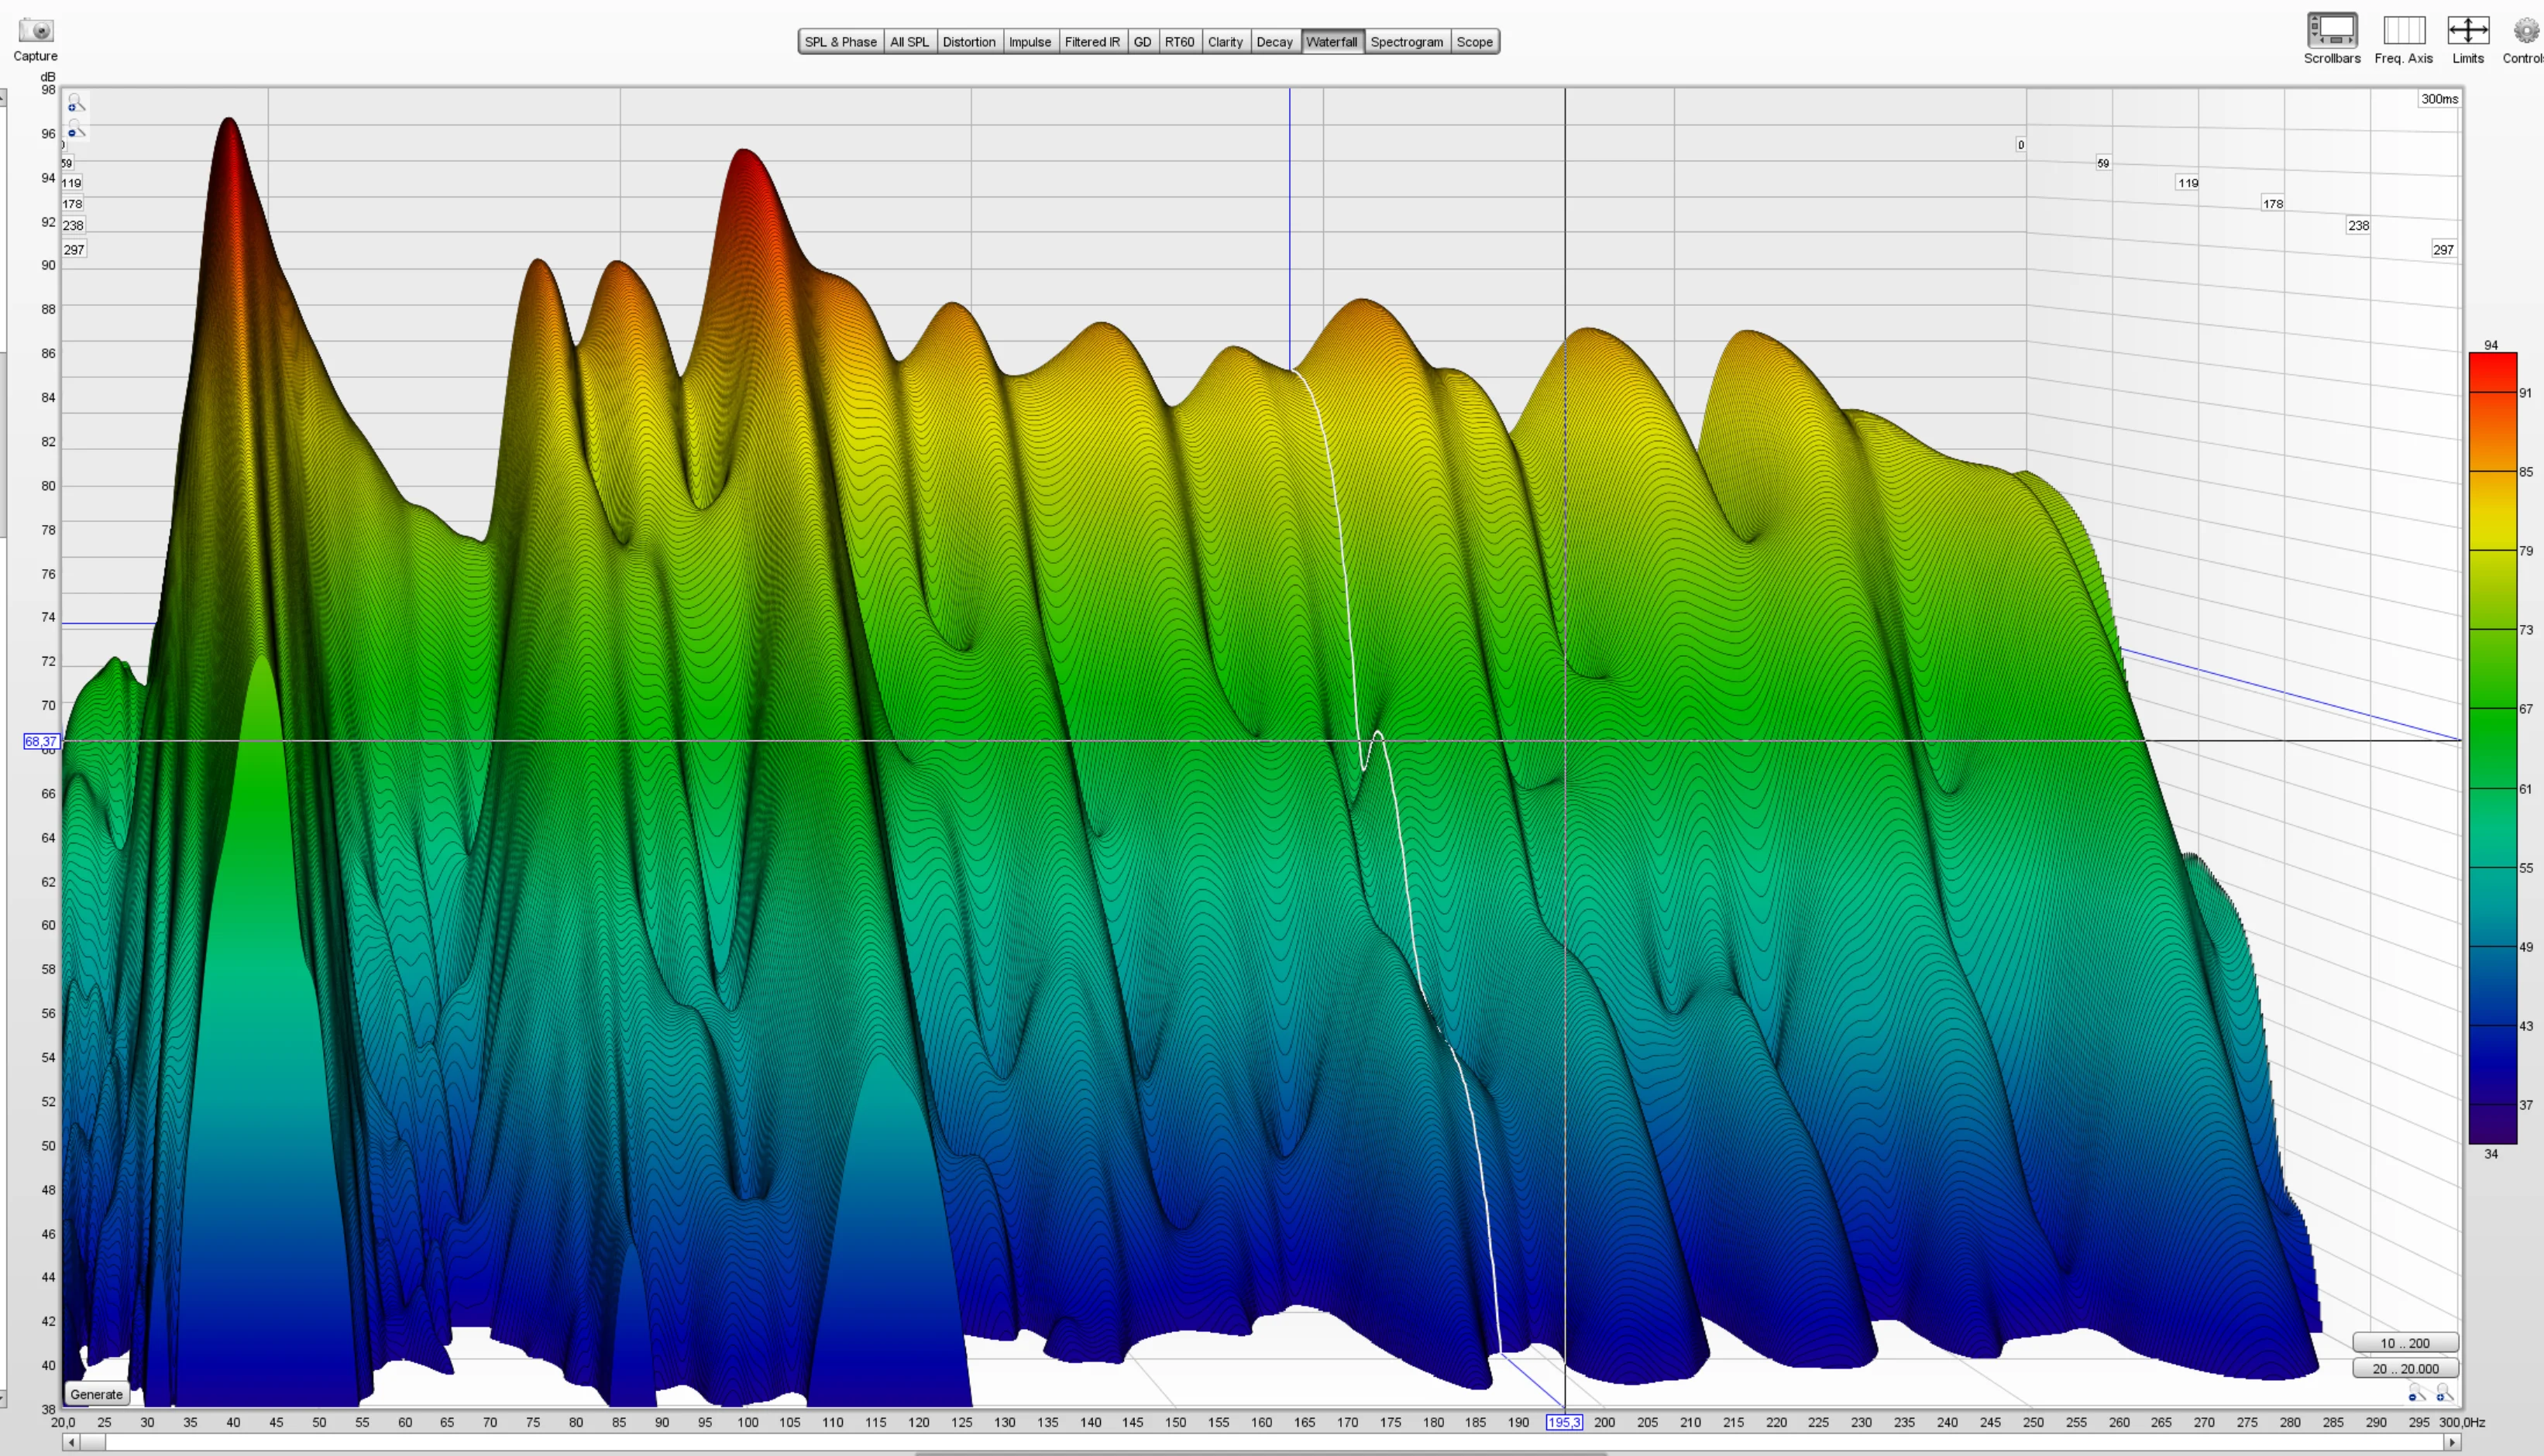Click the 195,3 Hz cursor readout
This screenshot has height=1456, width=2544.
[x=1564, y=1422]
